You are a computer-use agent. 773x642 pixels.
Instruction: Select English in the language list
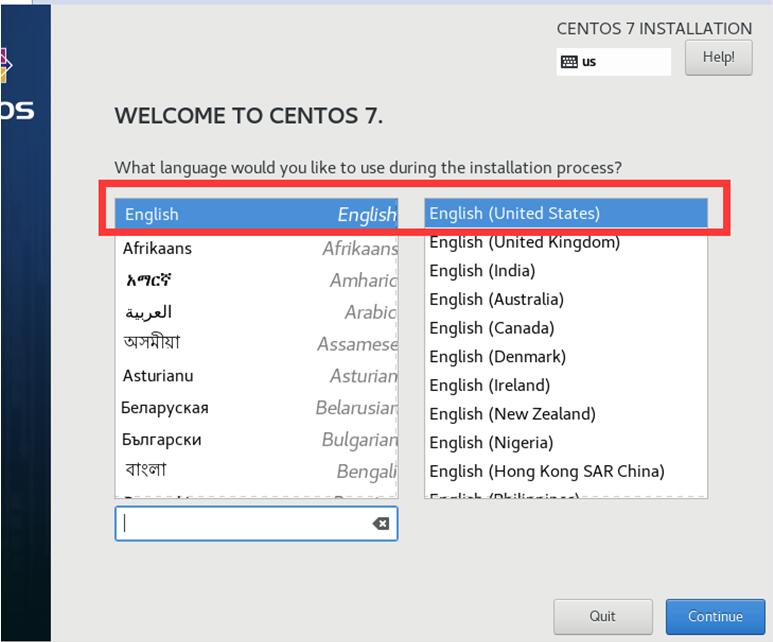tap(256, 214)
